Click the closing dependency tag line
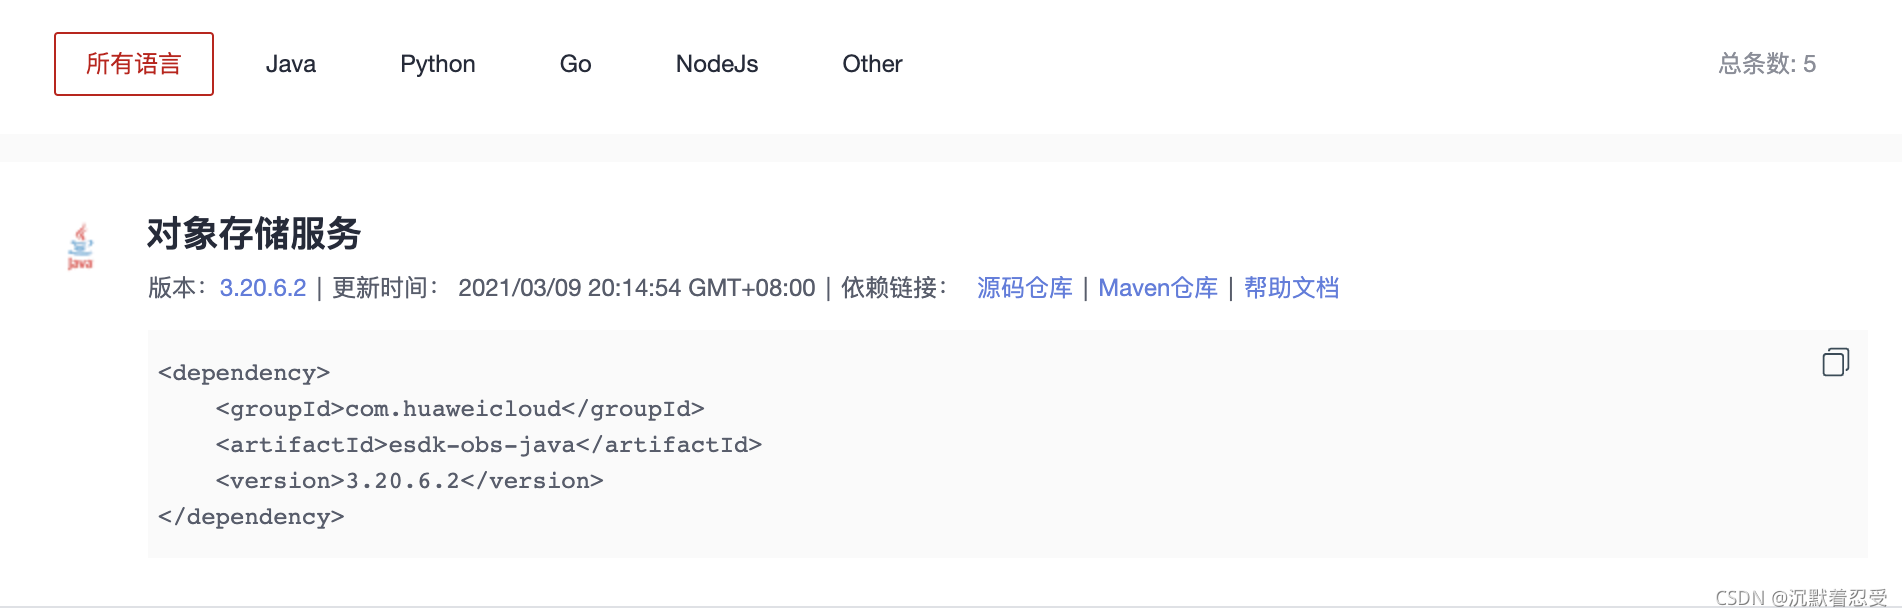Viewport: 1902px width, 616px height. 251,517
